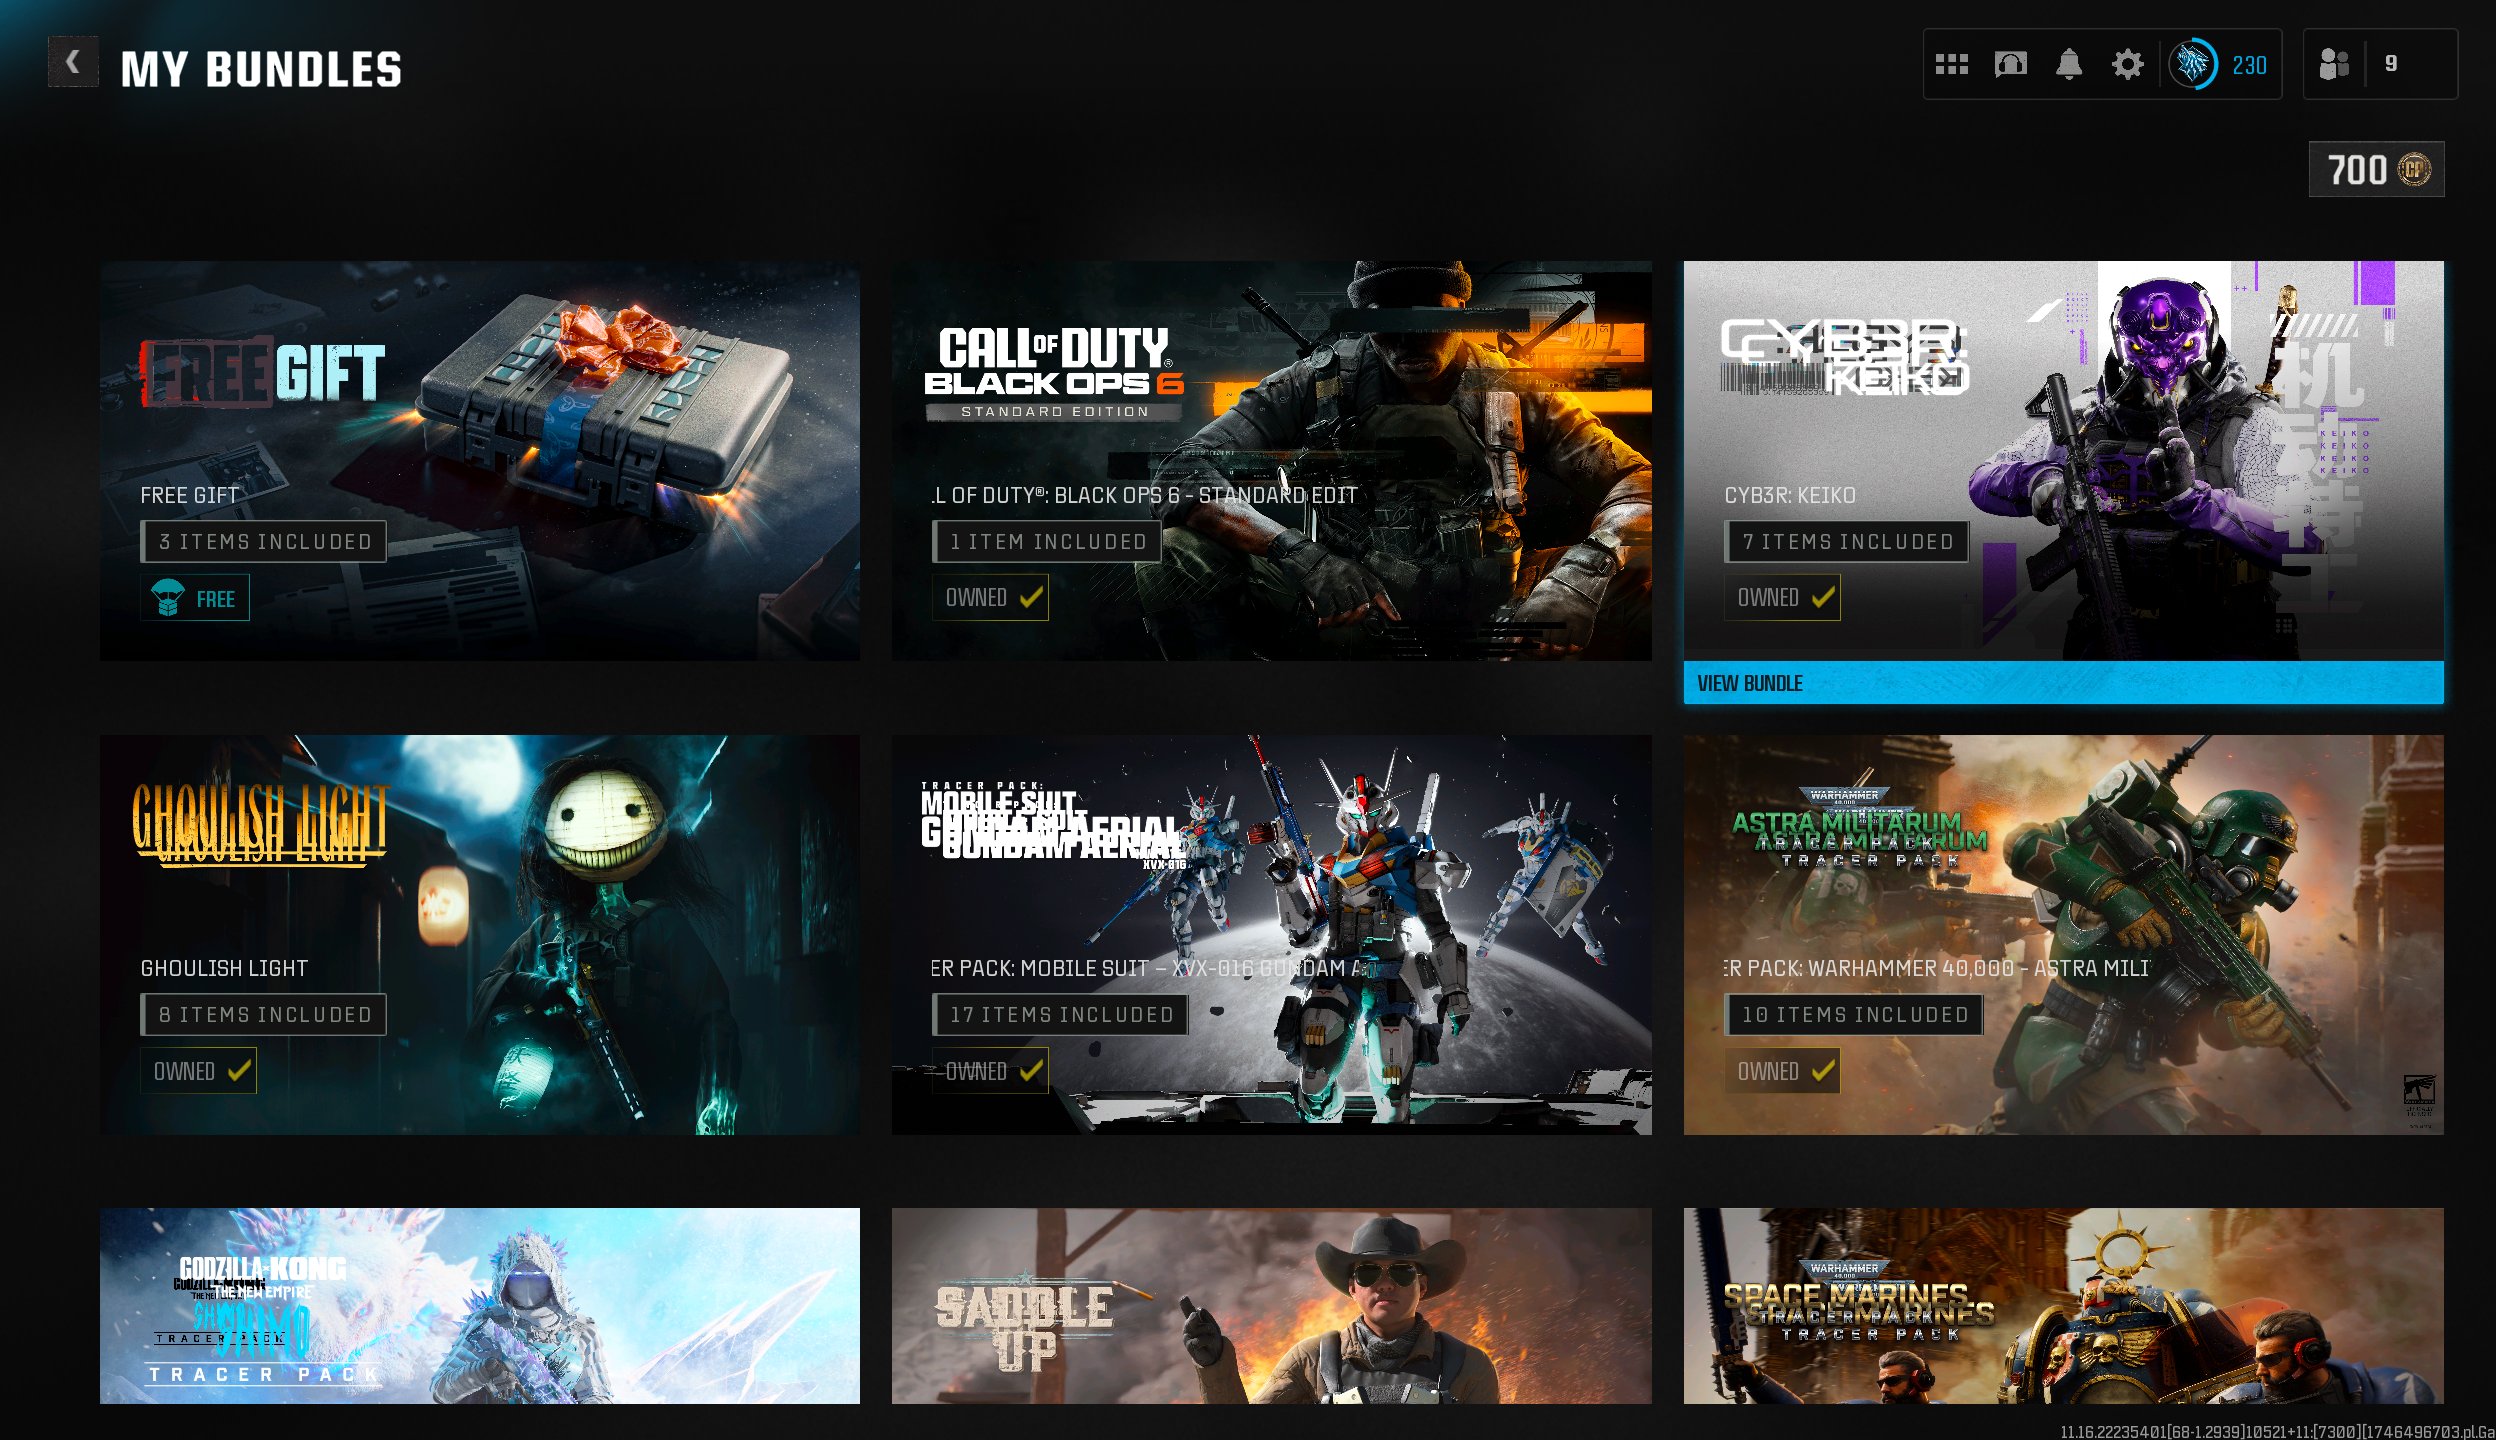Image resolution: width=2496 pixels, height=1440 pixels.
Task: Select the Godzilla x Kong Tracer Pack bundle
Action: click(479, 1305)
